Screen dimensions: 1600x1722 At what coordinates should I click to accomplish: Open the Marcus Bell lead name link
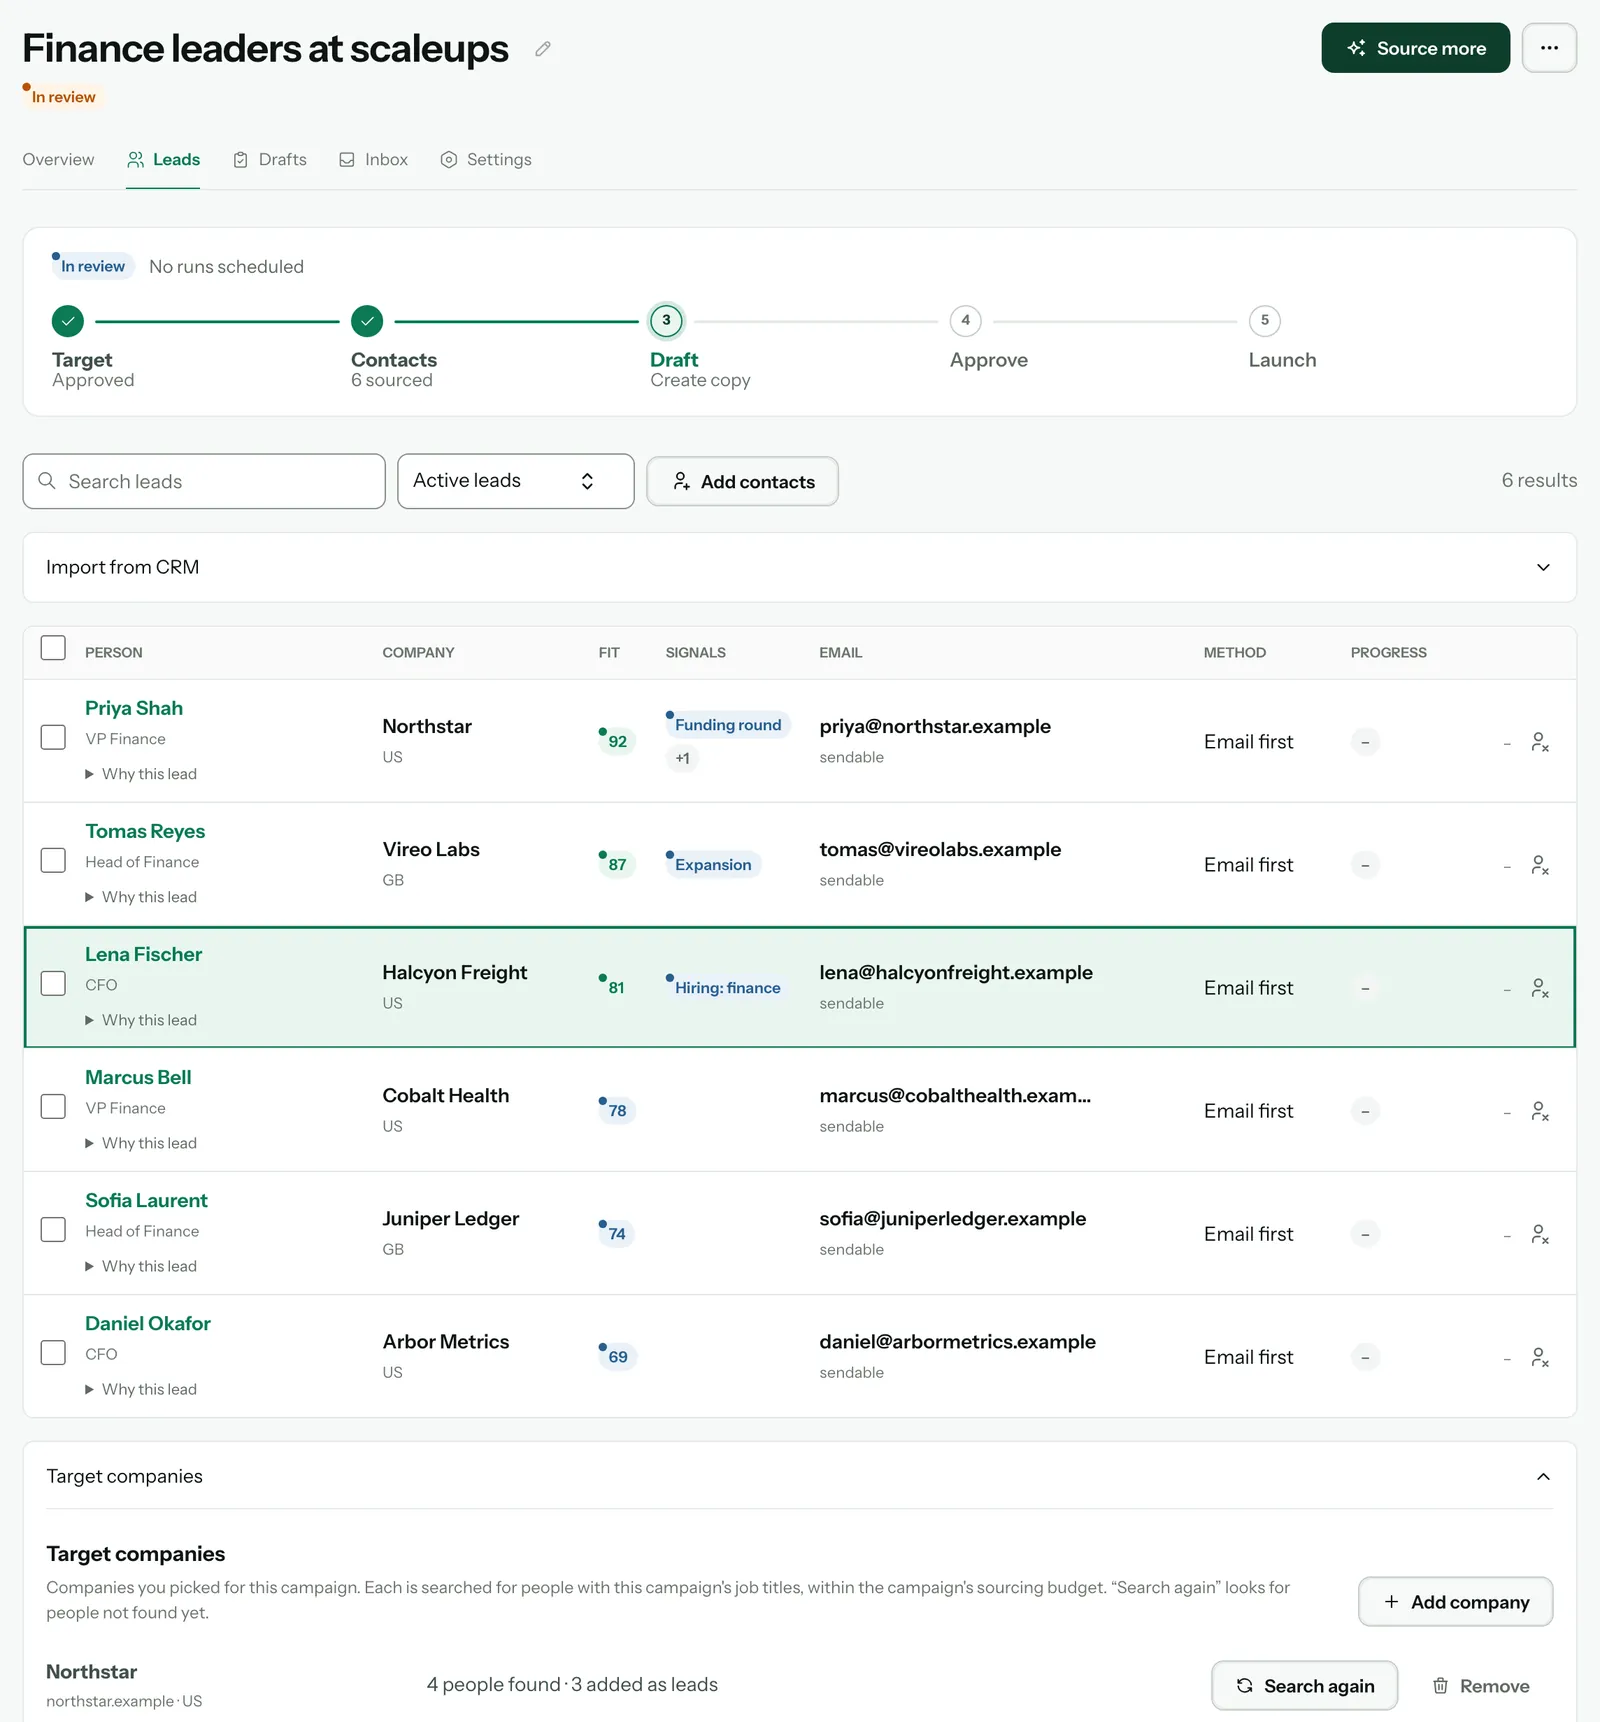point(138,1077)
